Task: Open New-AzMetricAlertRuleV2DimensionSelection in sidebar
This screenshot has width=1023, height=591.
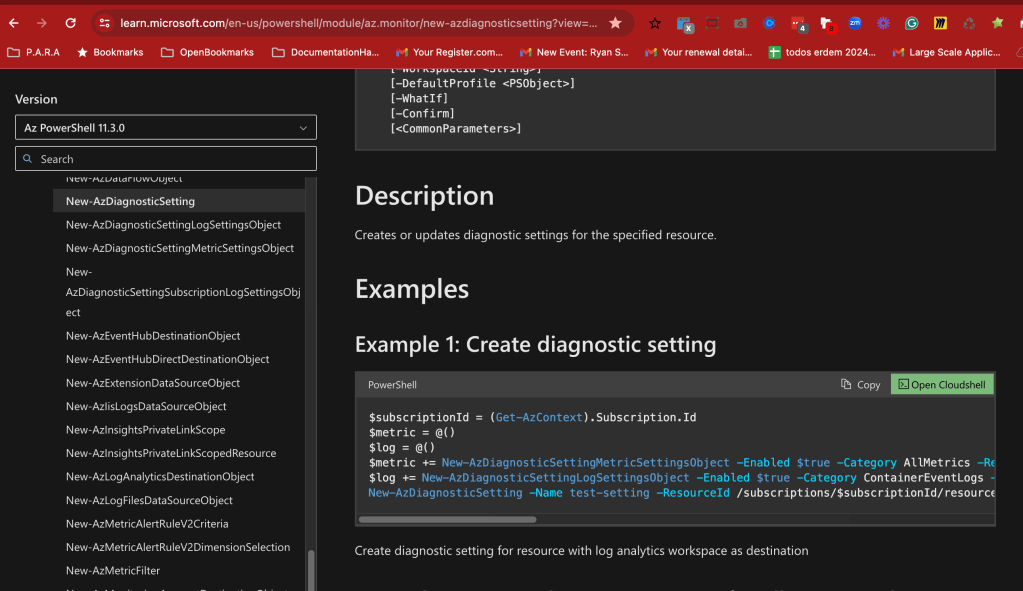Action: click(x=177, y=547)
